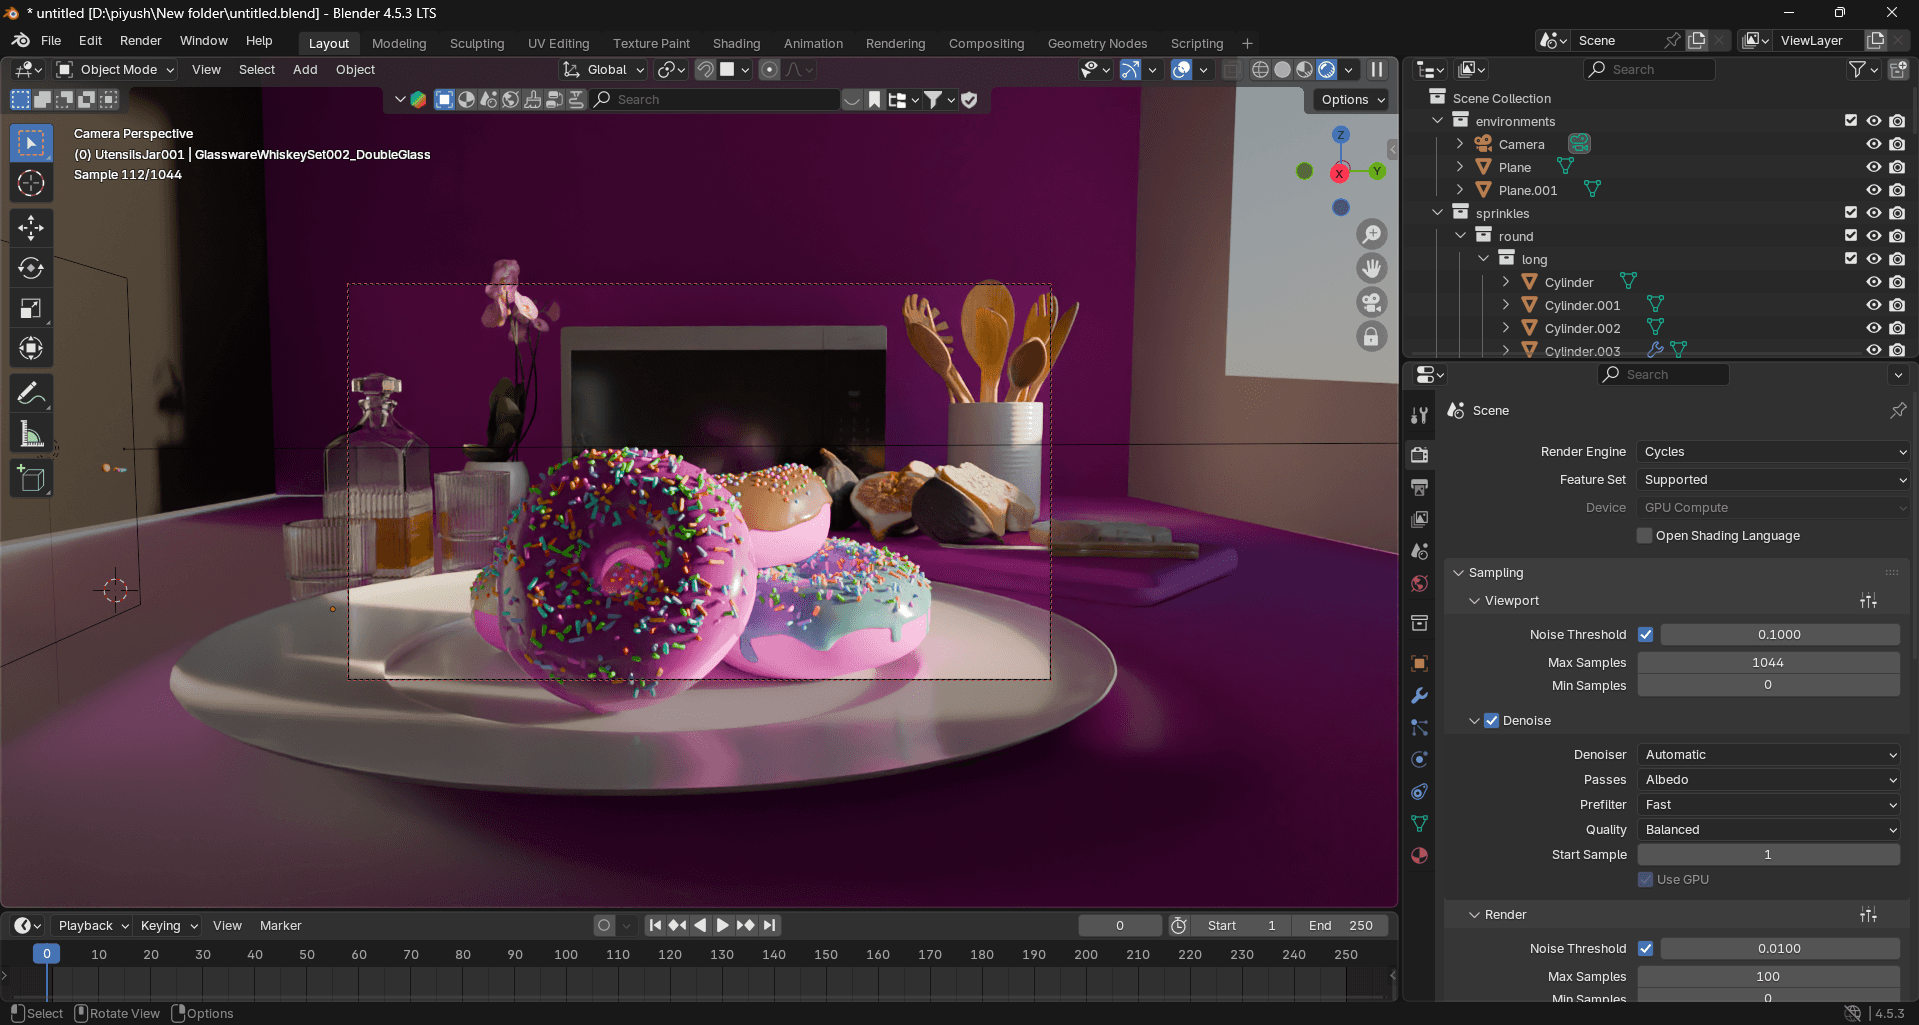Screen dimensions: 1919x1025
Task: Select the Annotate tool
Action: click(31, 393)
